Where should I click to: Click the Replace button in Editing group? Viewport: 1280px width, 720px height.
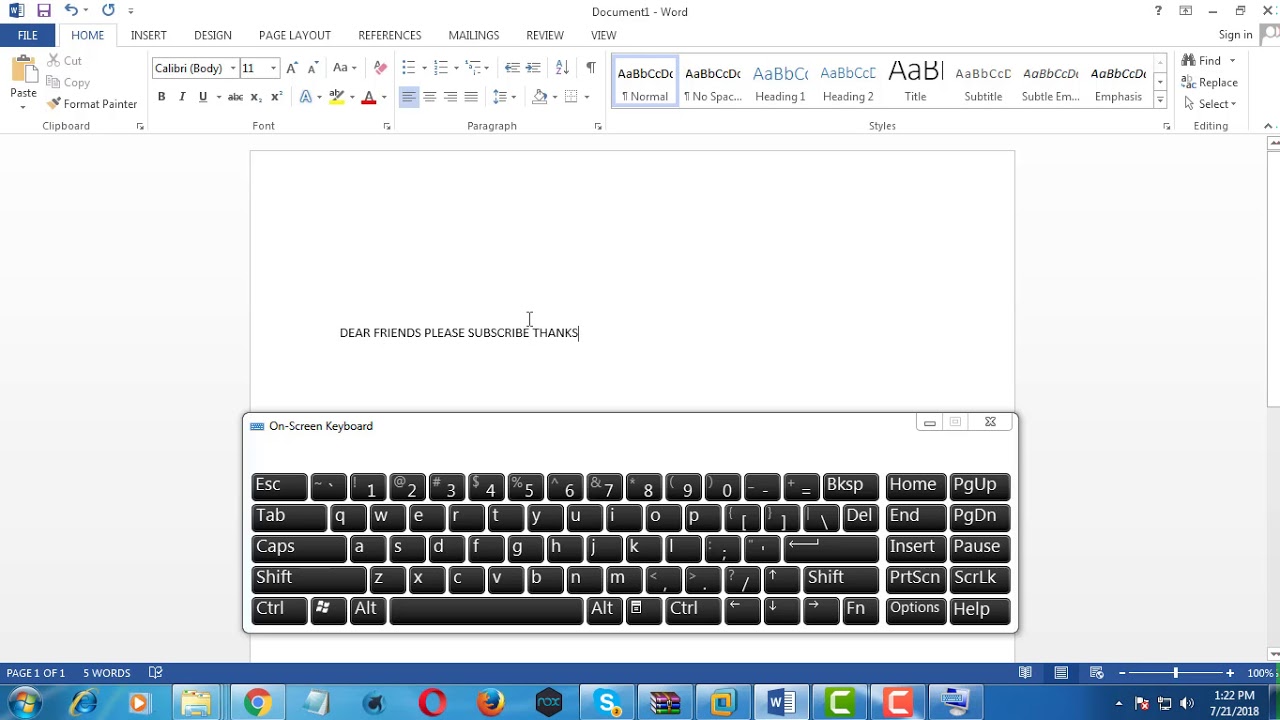point(1209,83)
